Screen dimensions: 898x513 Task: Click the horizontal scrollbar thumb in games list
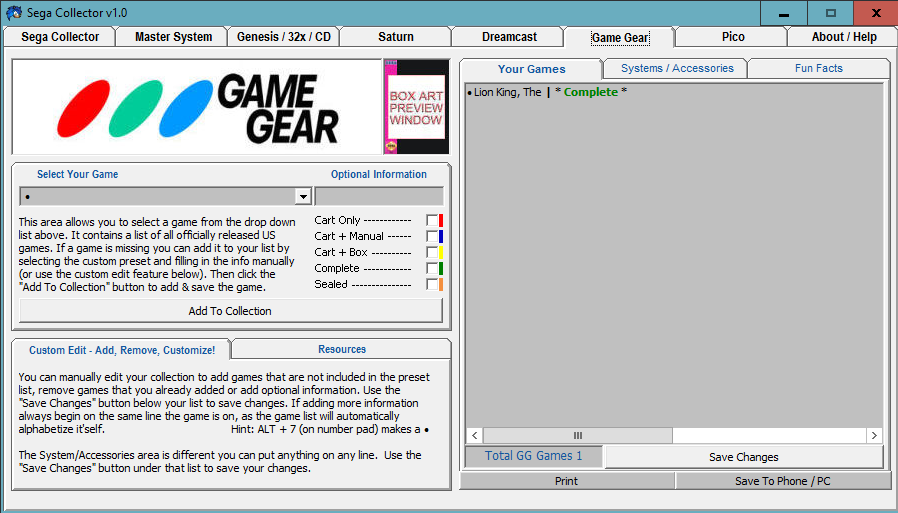[x=577, y=436]
